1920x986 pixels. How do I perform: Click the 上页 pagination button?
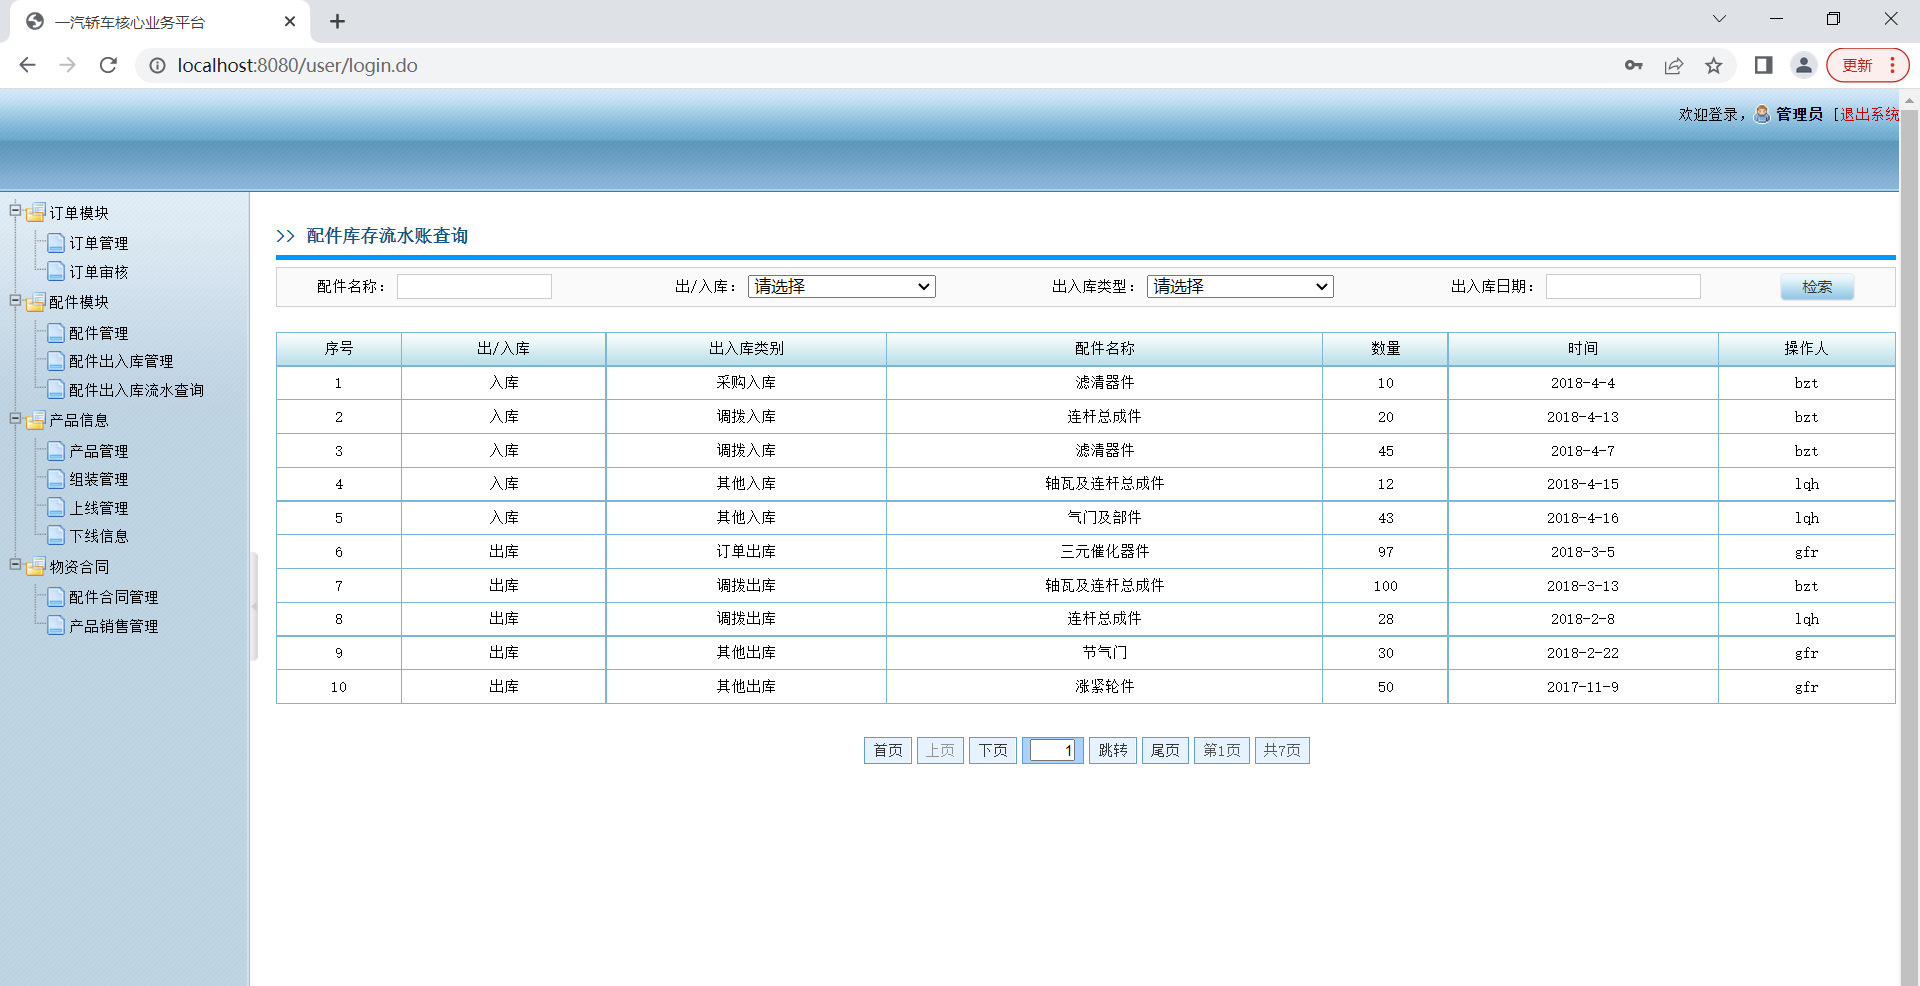pos(940,750)
